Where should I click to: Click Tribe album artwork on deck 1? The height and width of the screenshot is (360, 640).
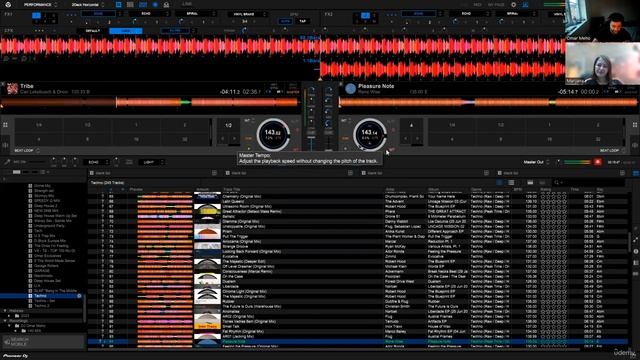(x=12, y=89)
